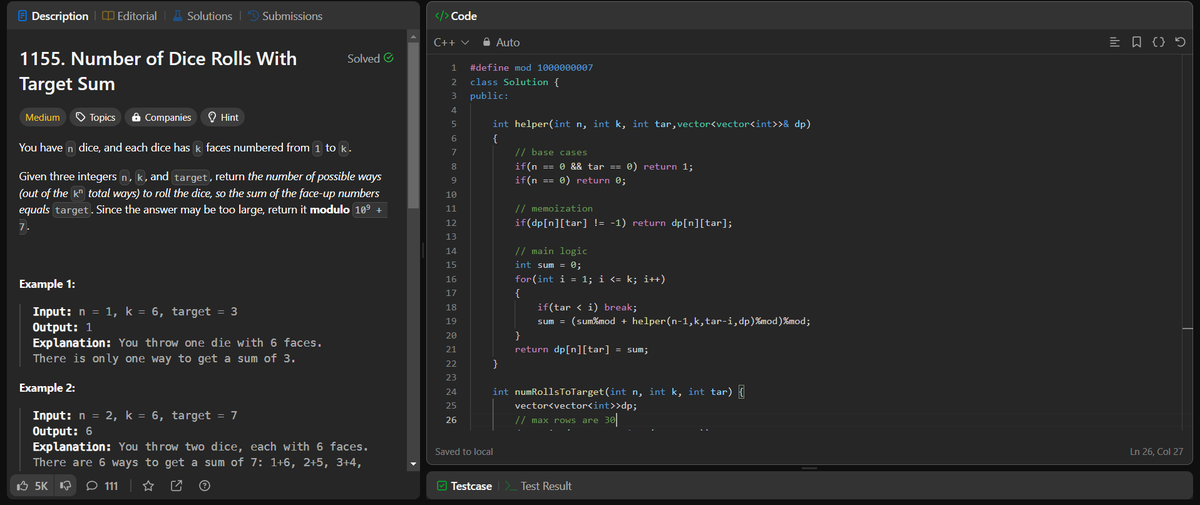1200x505 pixels.
Task: Show the Topics tags
Action: click(x=96, y=117)
